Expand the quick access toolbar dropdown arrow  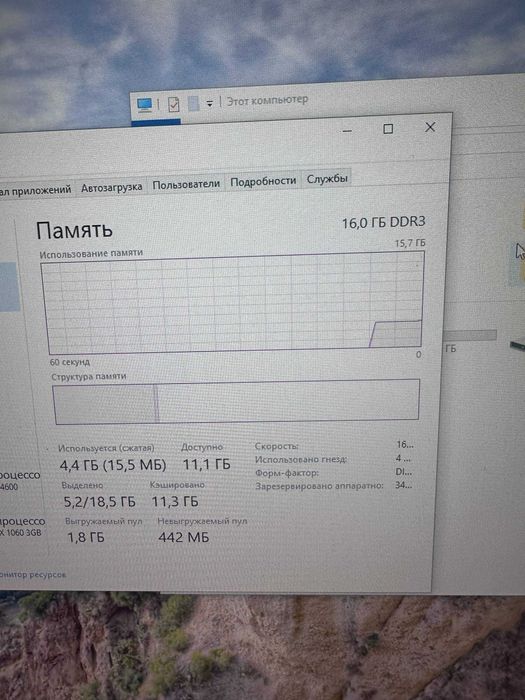(x=209, y=103)
